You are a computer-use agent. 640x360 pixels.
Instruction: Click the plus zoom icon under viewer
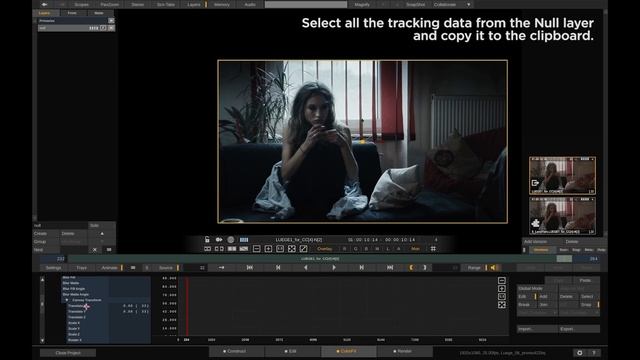(x=268, y=249)
